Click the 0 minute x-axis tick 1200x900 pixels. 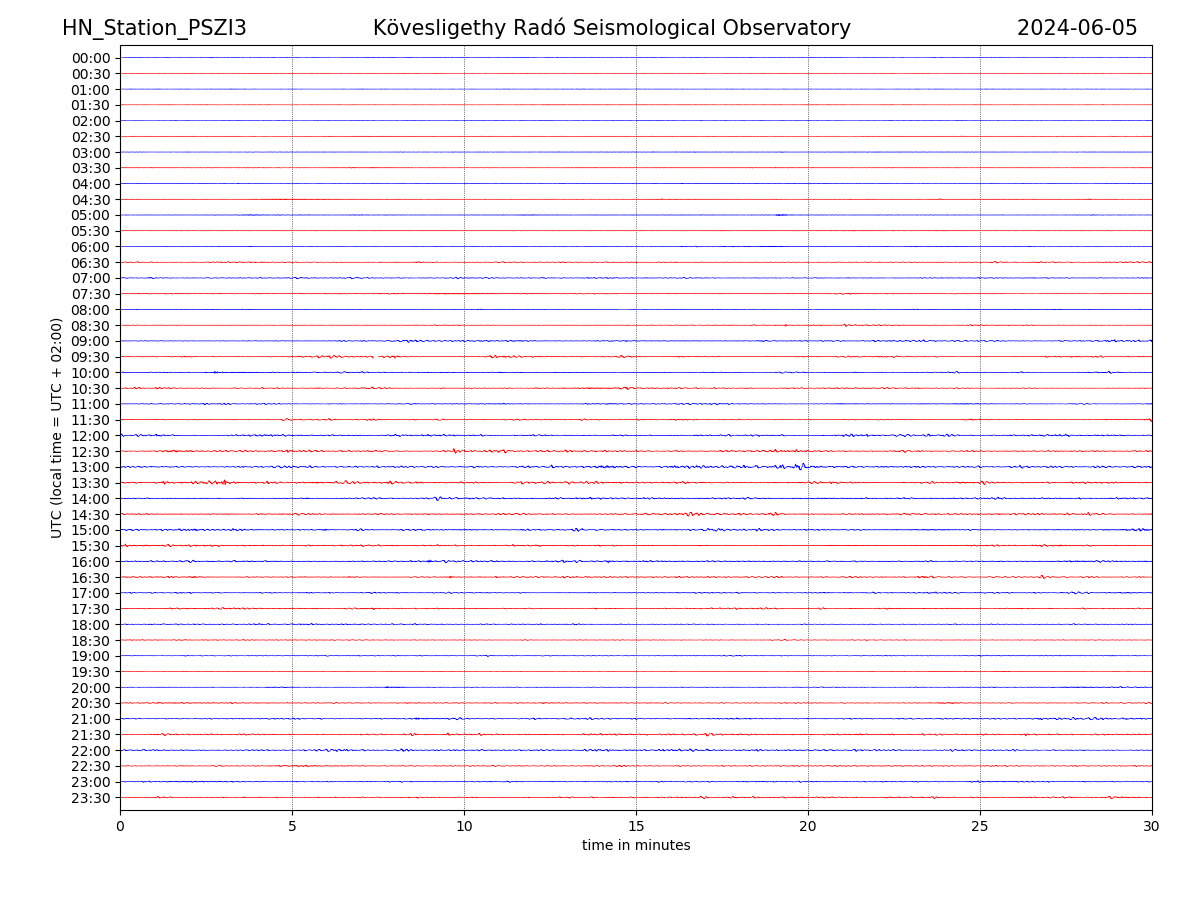click(120, 826)
